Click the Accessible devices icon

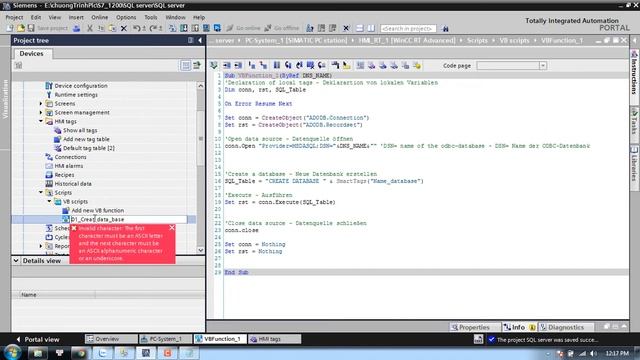310,28
